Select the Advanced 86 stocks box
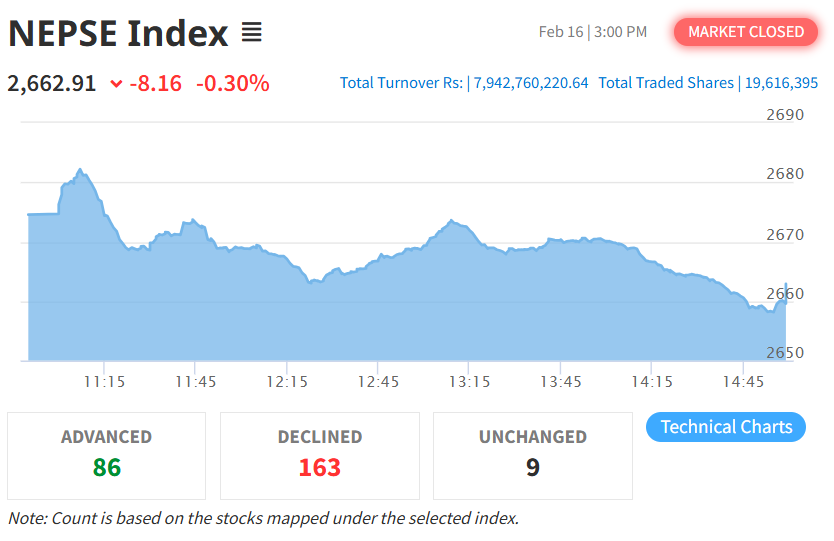The height and width of the screenshot is (541, 834). click(106, 455)
